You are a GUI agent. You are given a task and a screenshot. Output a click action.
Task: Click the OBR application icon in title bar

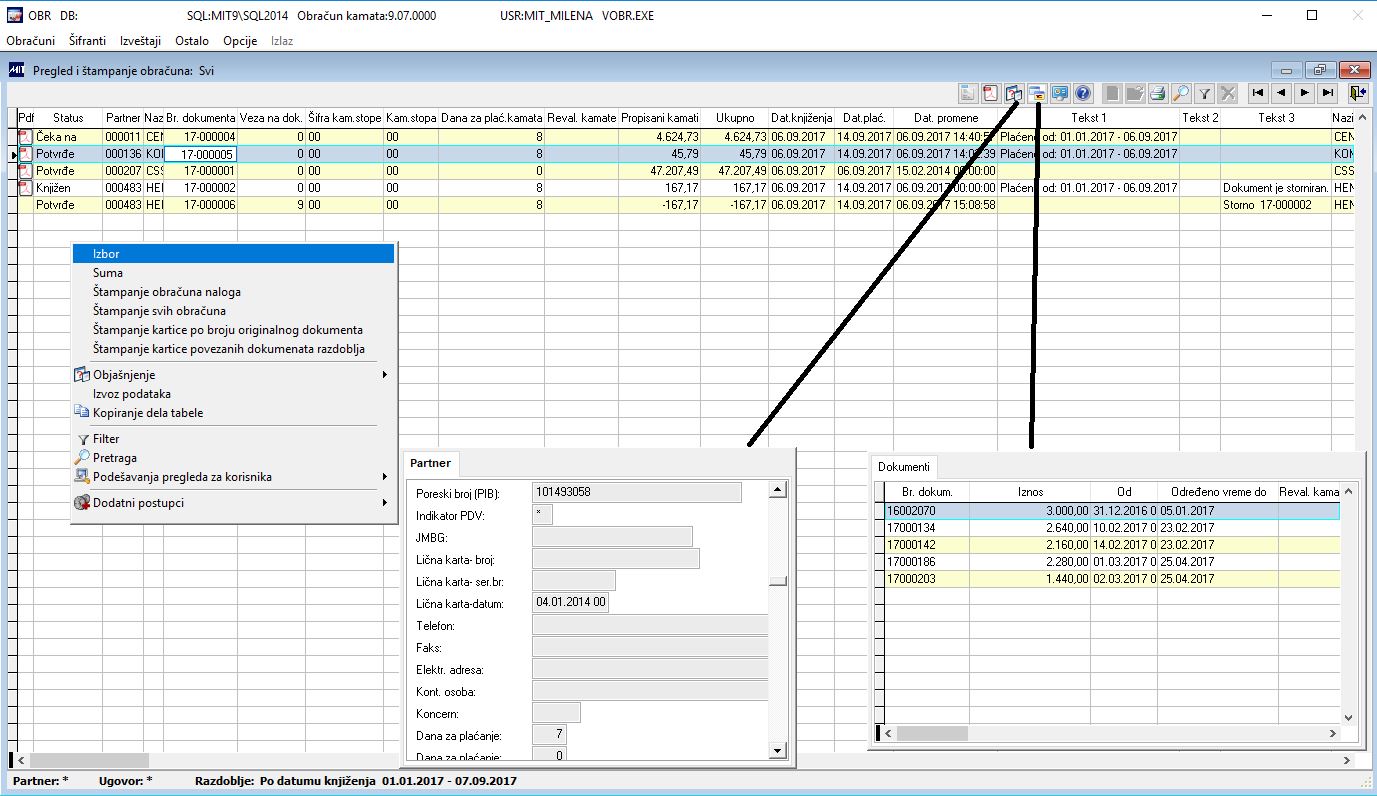[16, 16]
